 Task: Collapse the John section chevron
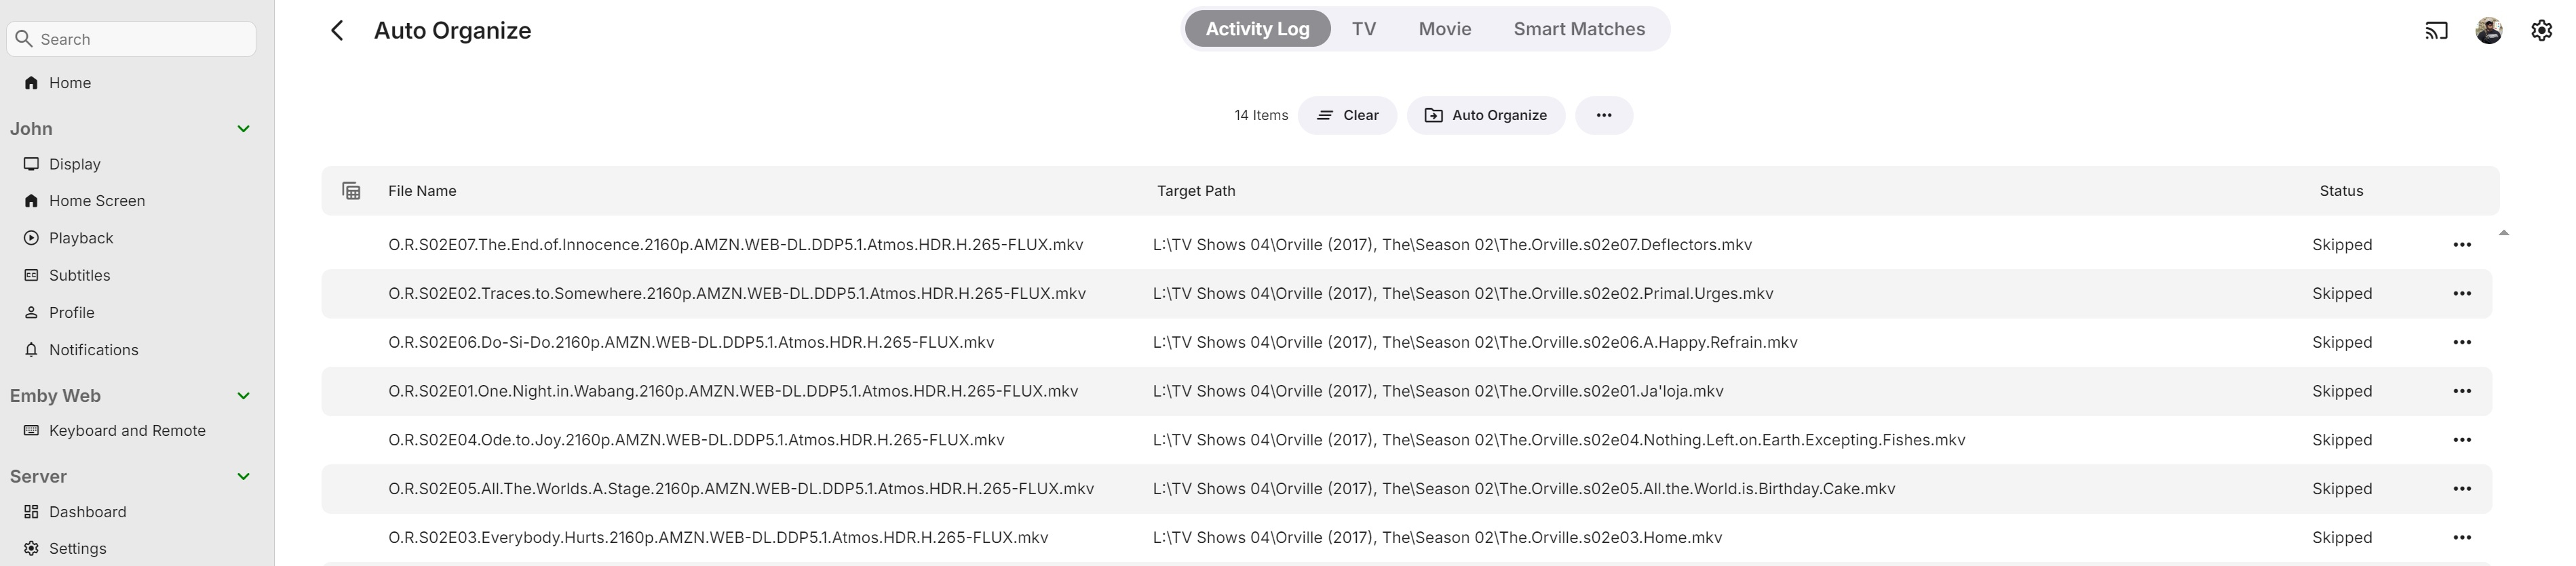coord(243,129)
